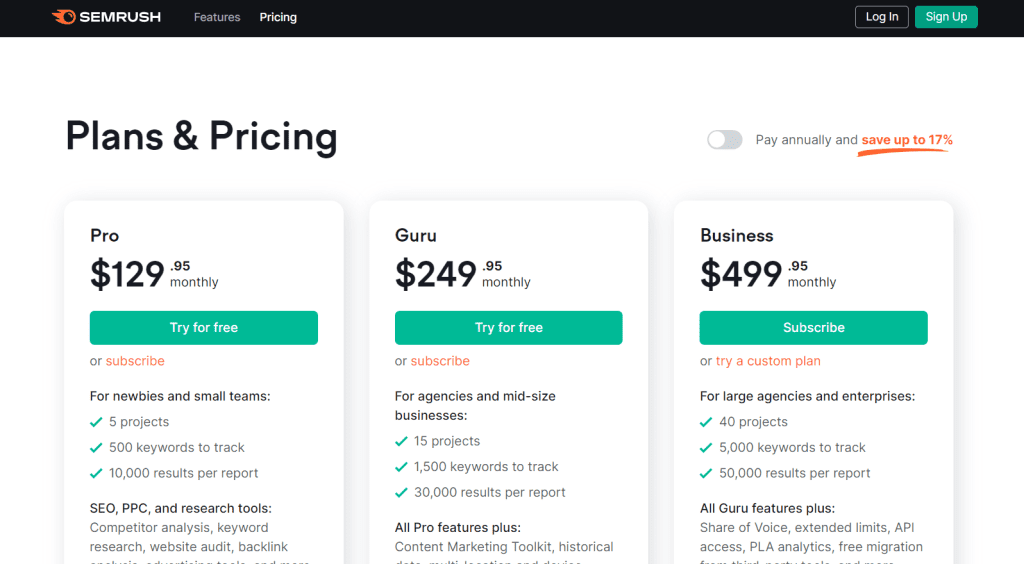Click 'For agencies and mid-size businesses:' text
1024x564 pixels.
point(475,406)
